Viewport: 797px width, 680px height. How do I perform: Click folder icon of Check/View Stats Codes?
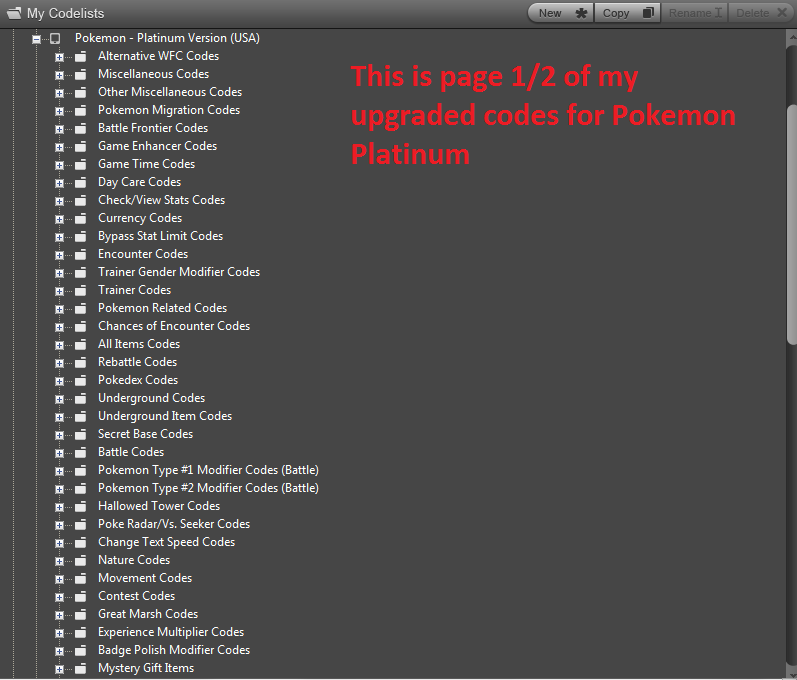click(x=80, y=201)
